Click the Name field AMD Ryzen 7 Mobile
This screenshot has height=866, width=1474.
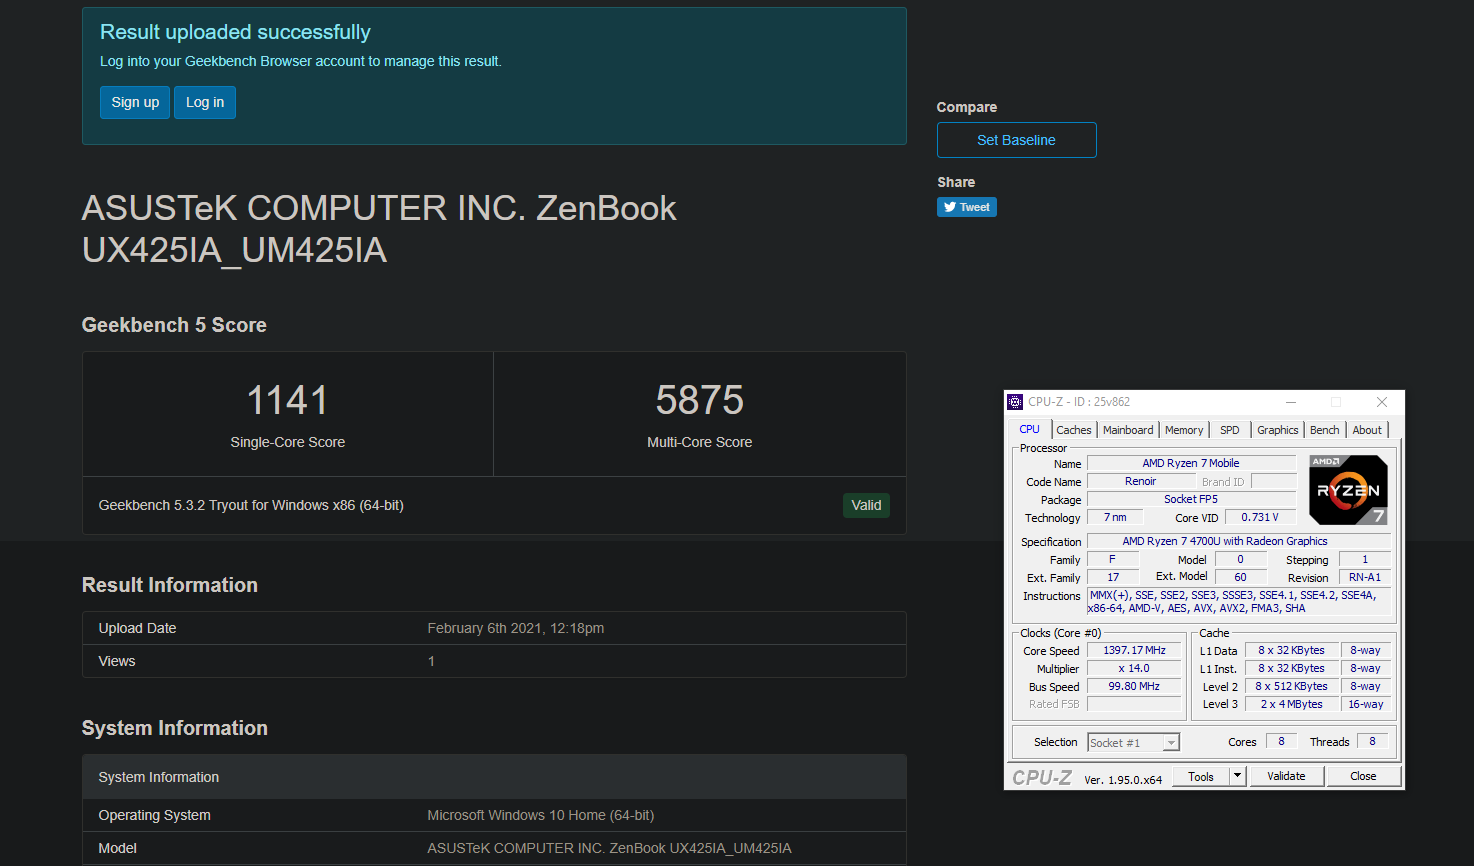click(1191, 463)
